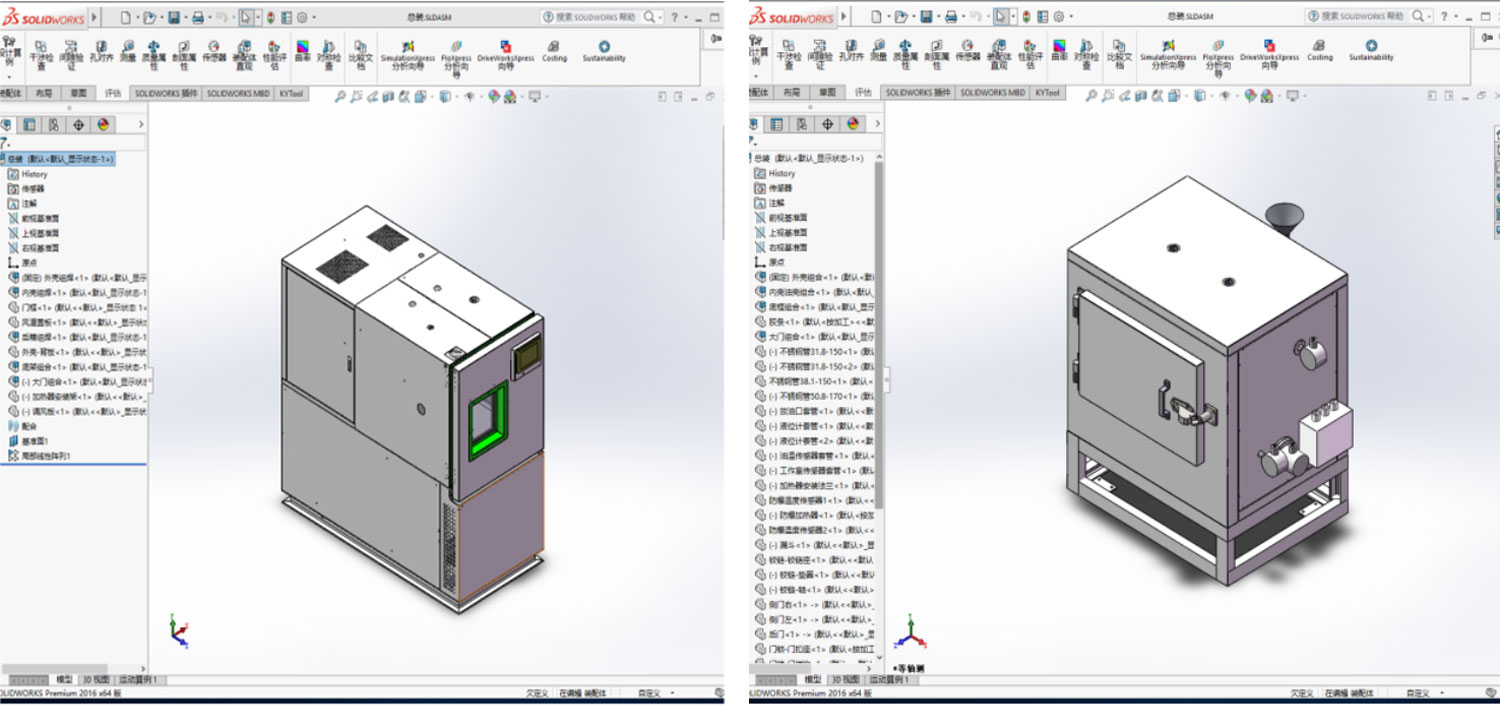Switch to the SOLIDWORKS MBD tab in the right window

pos(993,92)
